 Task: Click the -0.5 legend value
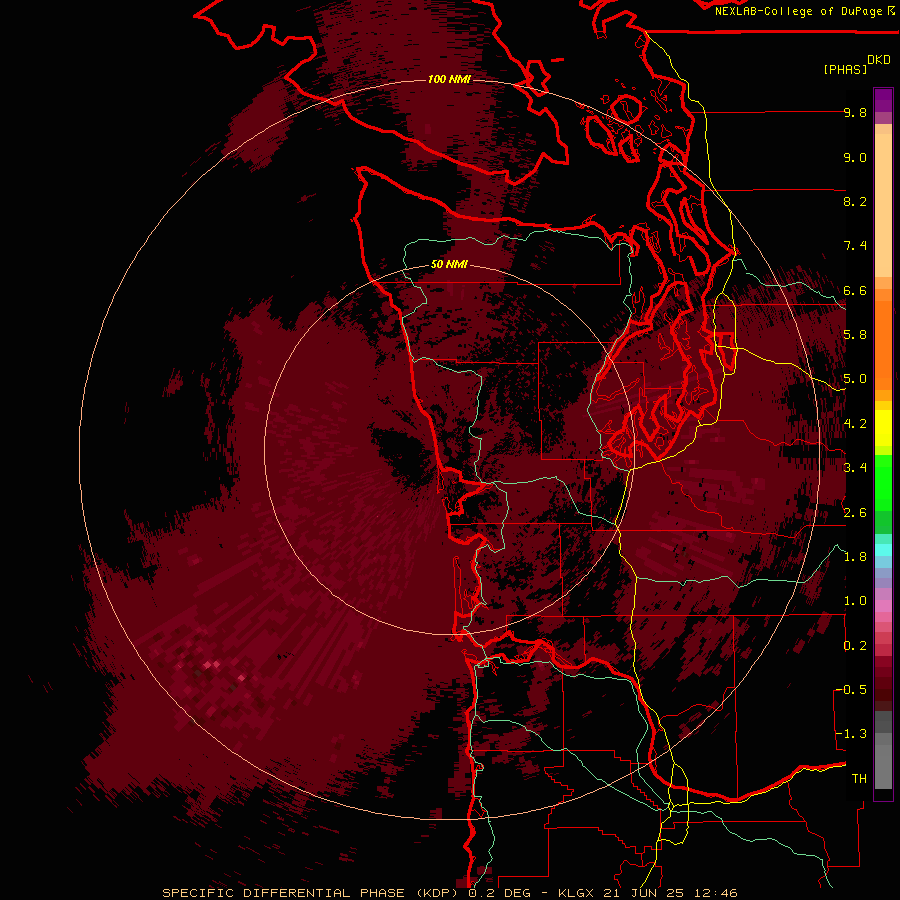tap(851, 690)
